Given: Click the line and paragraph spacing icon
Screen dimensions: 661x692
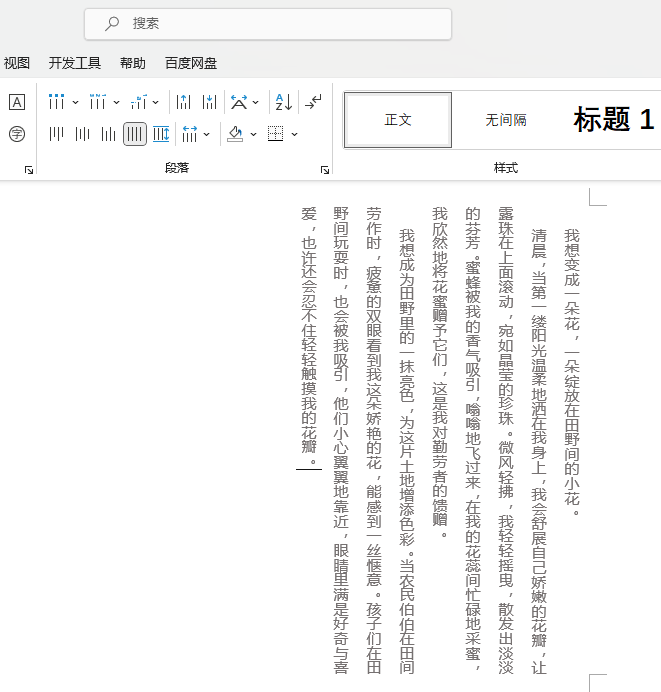Looking at the screenshot, I should tap(190, 134).
